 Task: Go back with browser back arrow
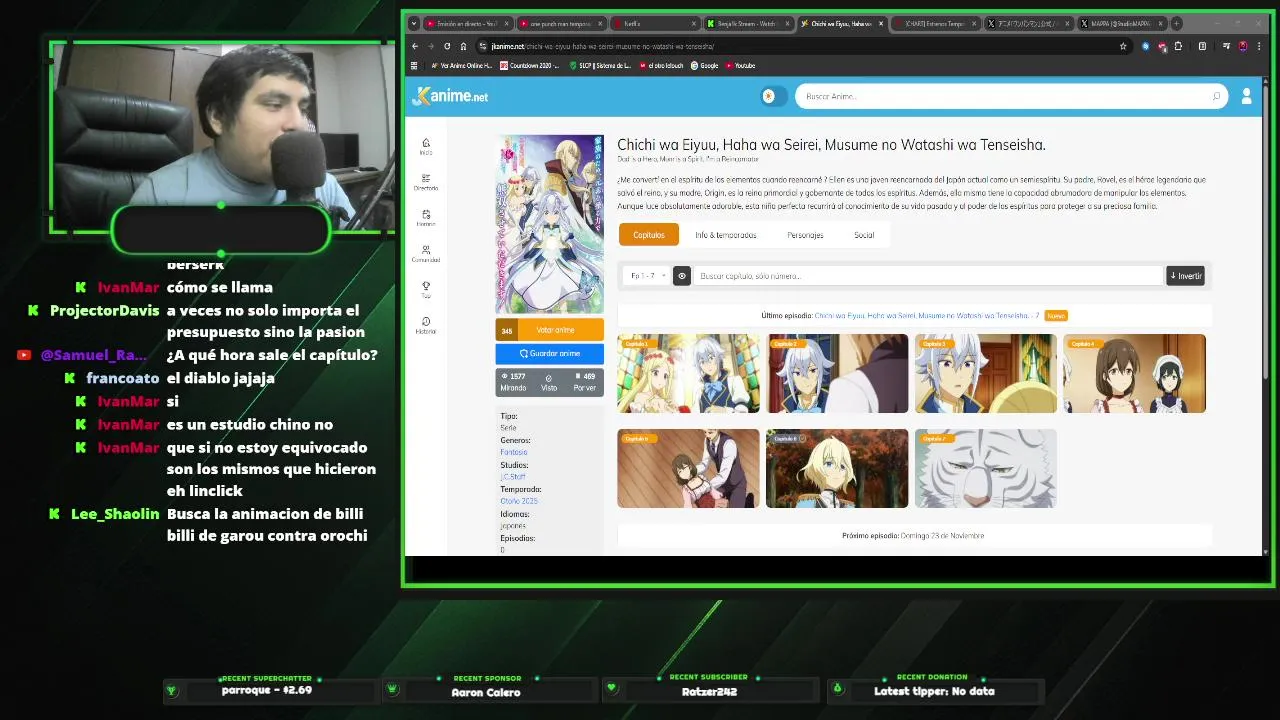pos(415,46)
